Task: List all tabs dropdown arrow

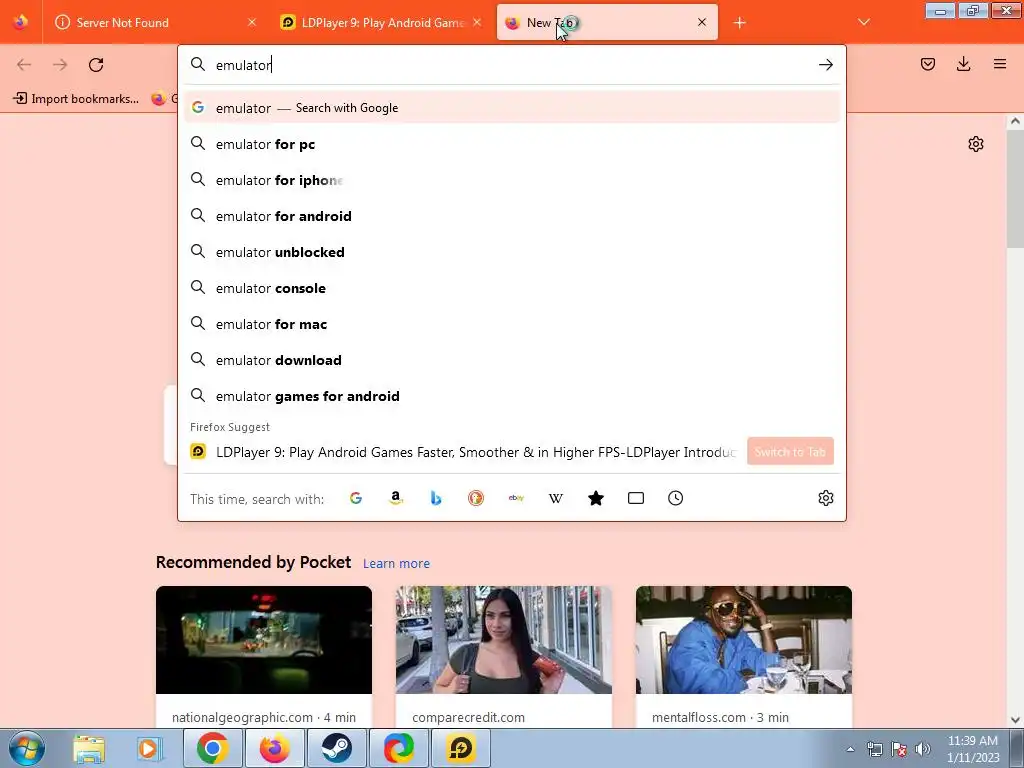Action: [x=863, y=22]
